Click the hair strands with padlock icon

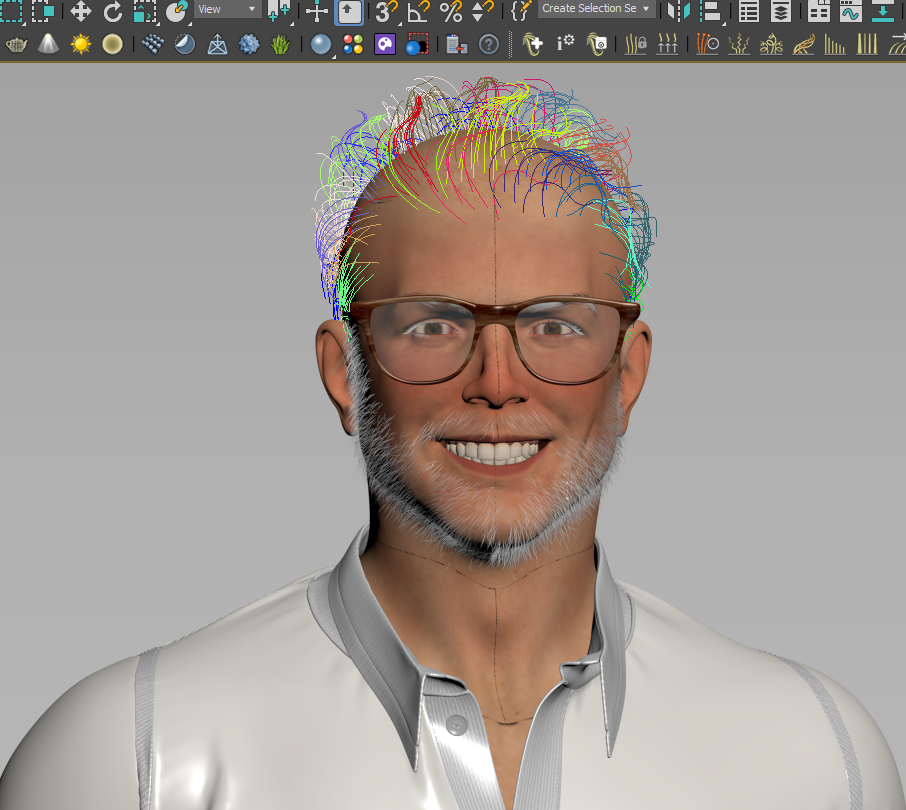pyautogui.click(x=635, y=44)
